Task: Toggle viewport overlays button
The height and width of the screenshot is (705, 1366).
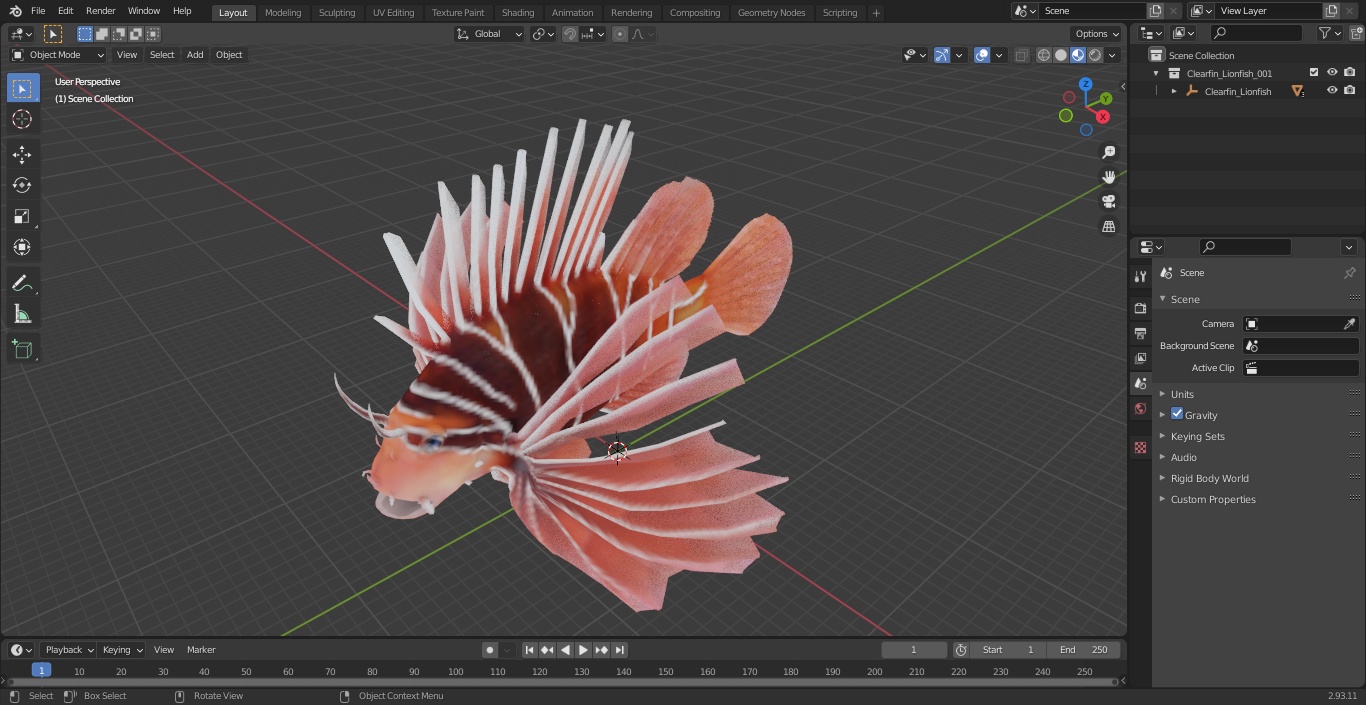Action: (982, 55)
